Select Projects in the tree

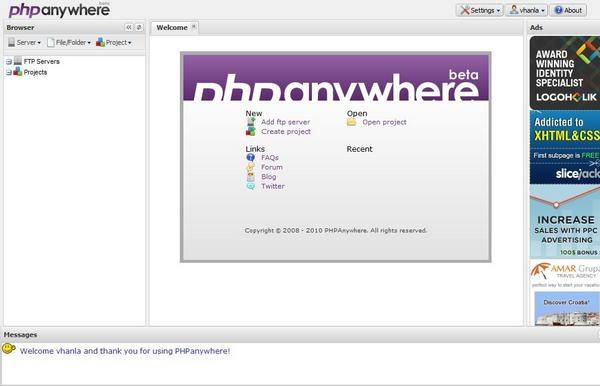coord(35,72)
